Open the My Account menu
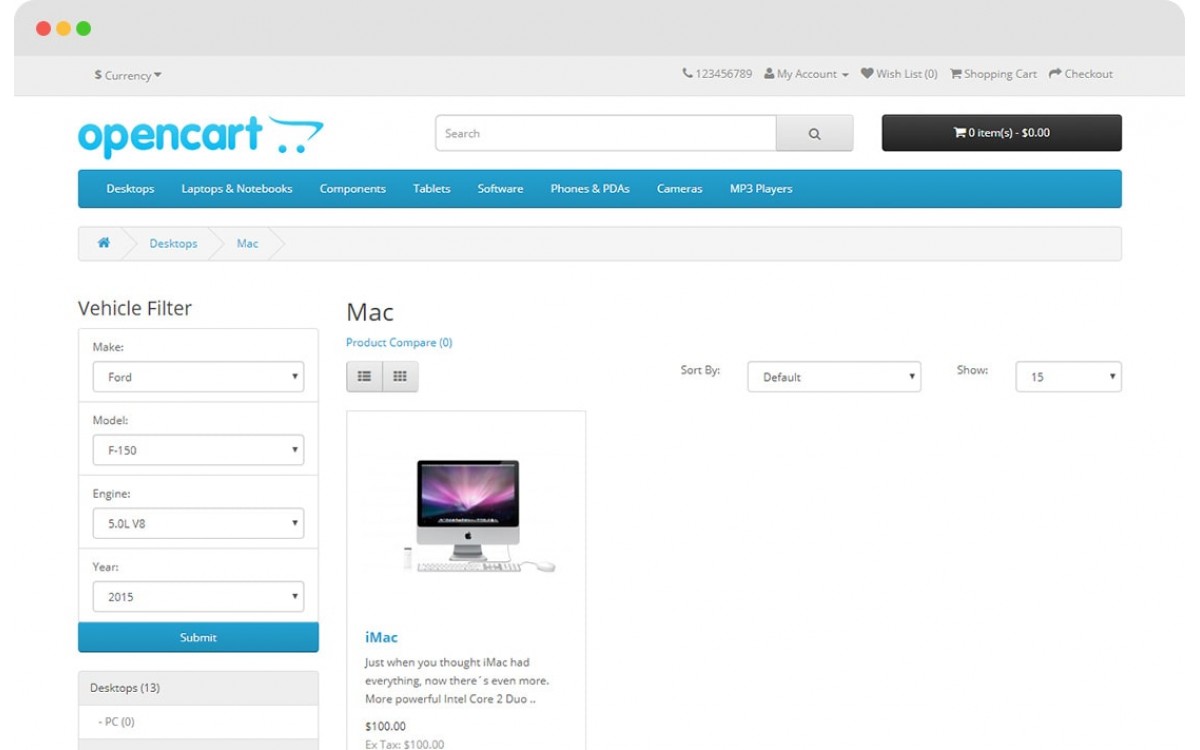The width and height of the screenshot is (1200, 750). click(x=806, y=74)
